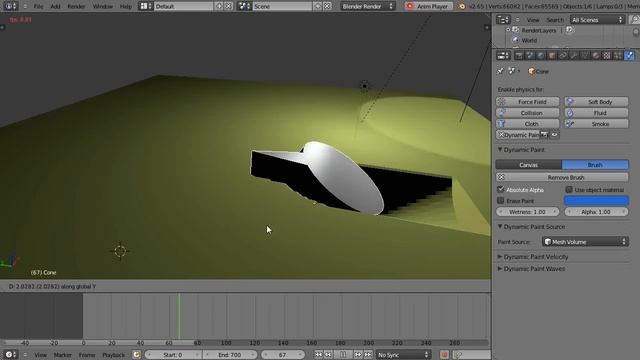Click the Anim Player button
This screenshot has width=640, height=360.
tap(428, 6)
